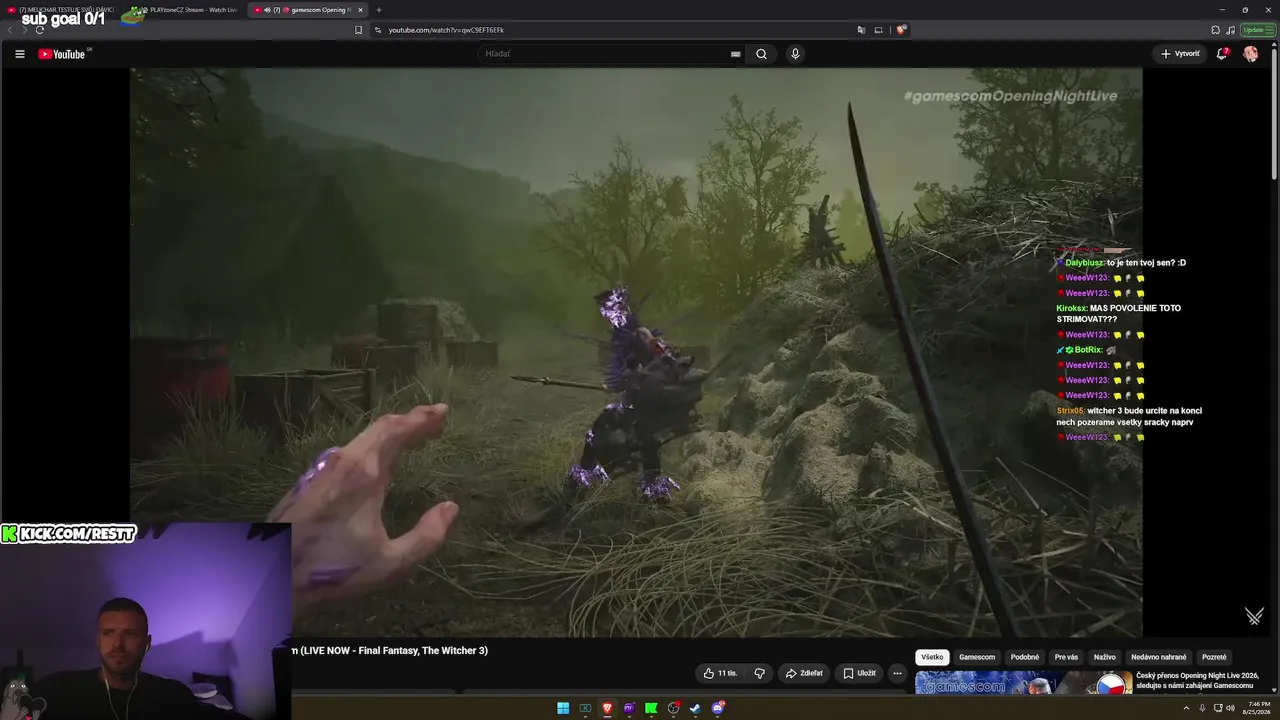The height and width of the screenshot is (720, 1280).
Task: Open the media control music note icon
Action: tap(1230, 30)
